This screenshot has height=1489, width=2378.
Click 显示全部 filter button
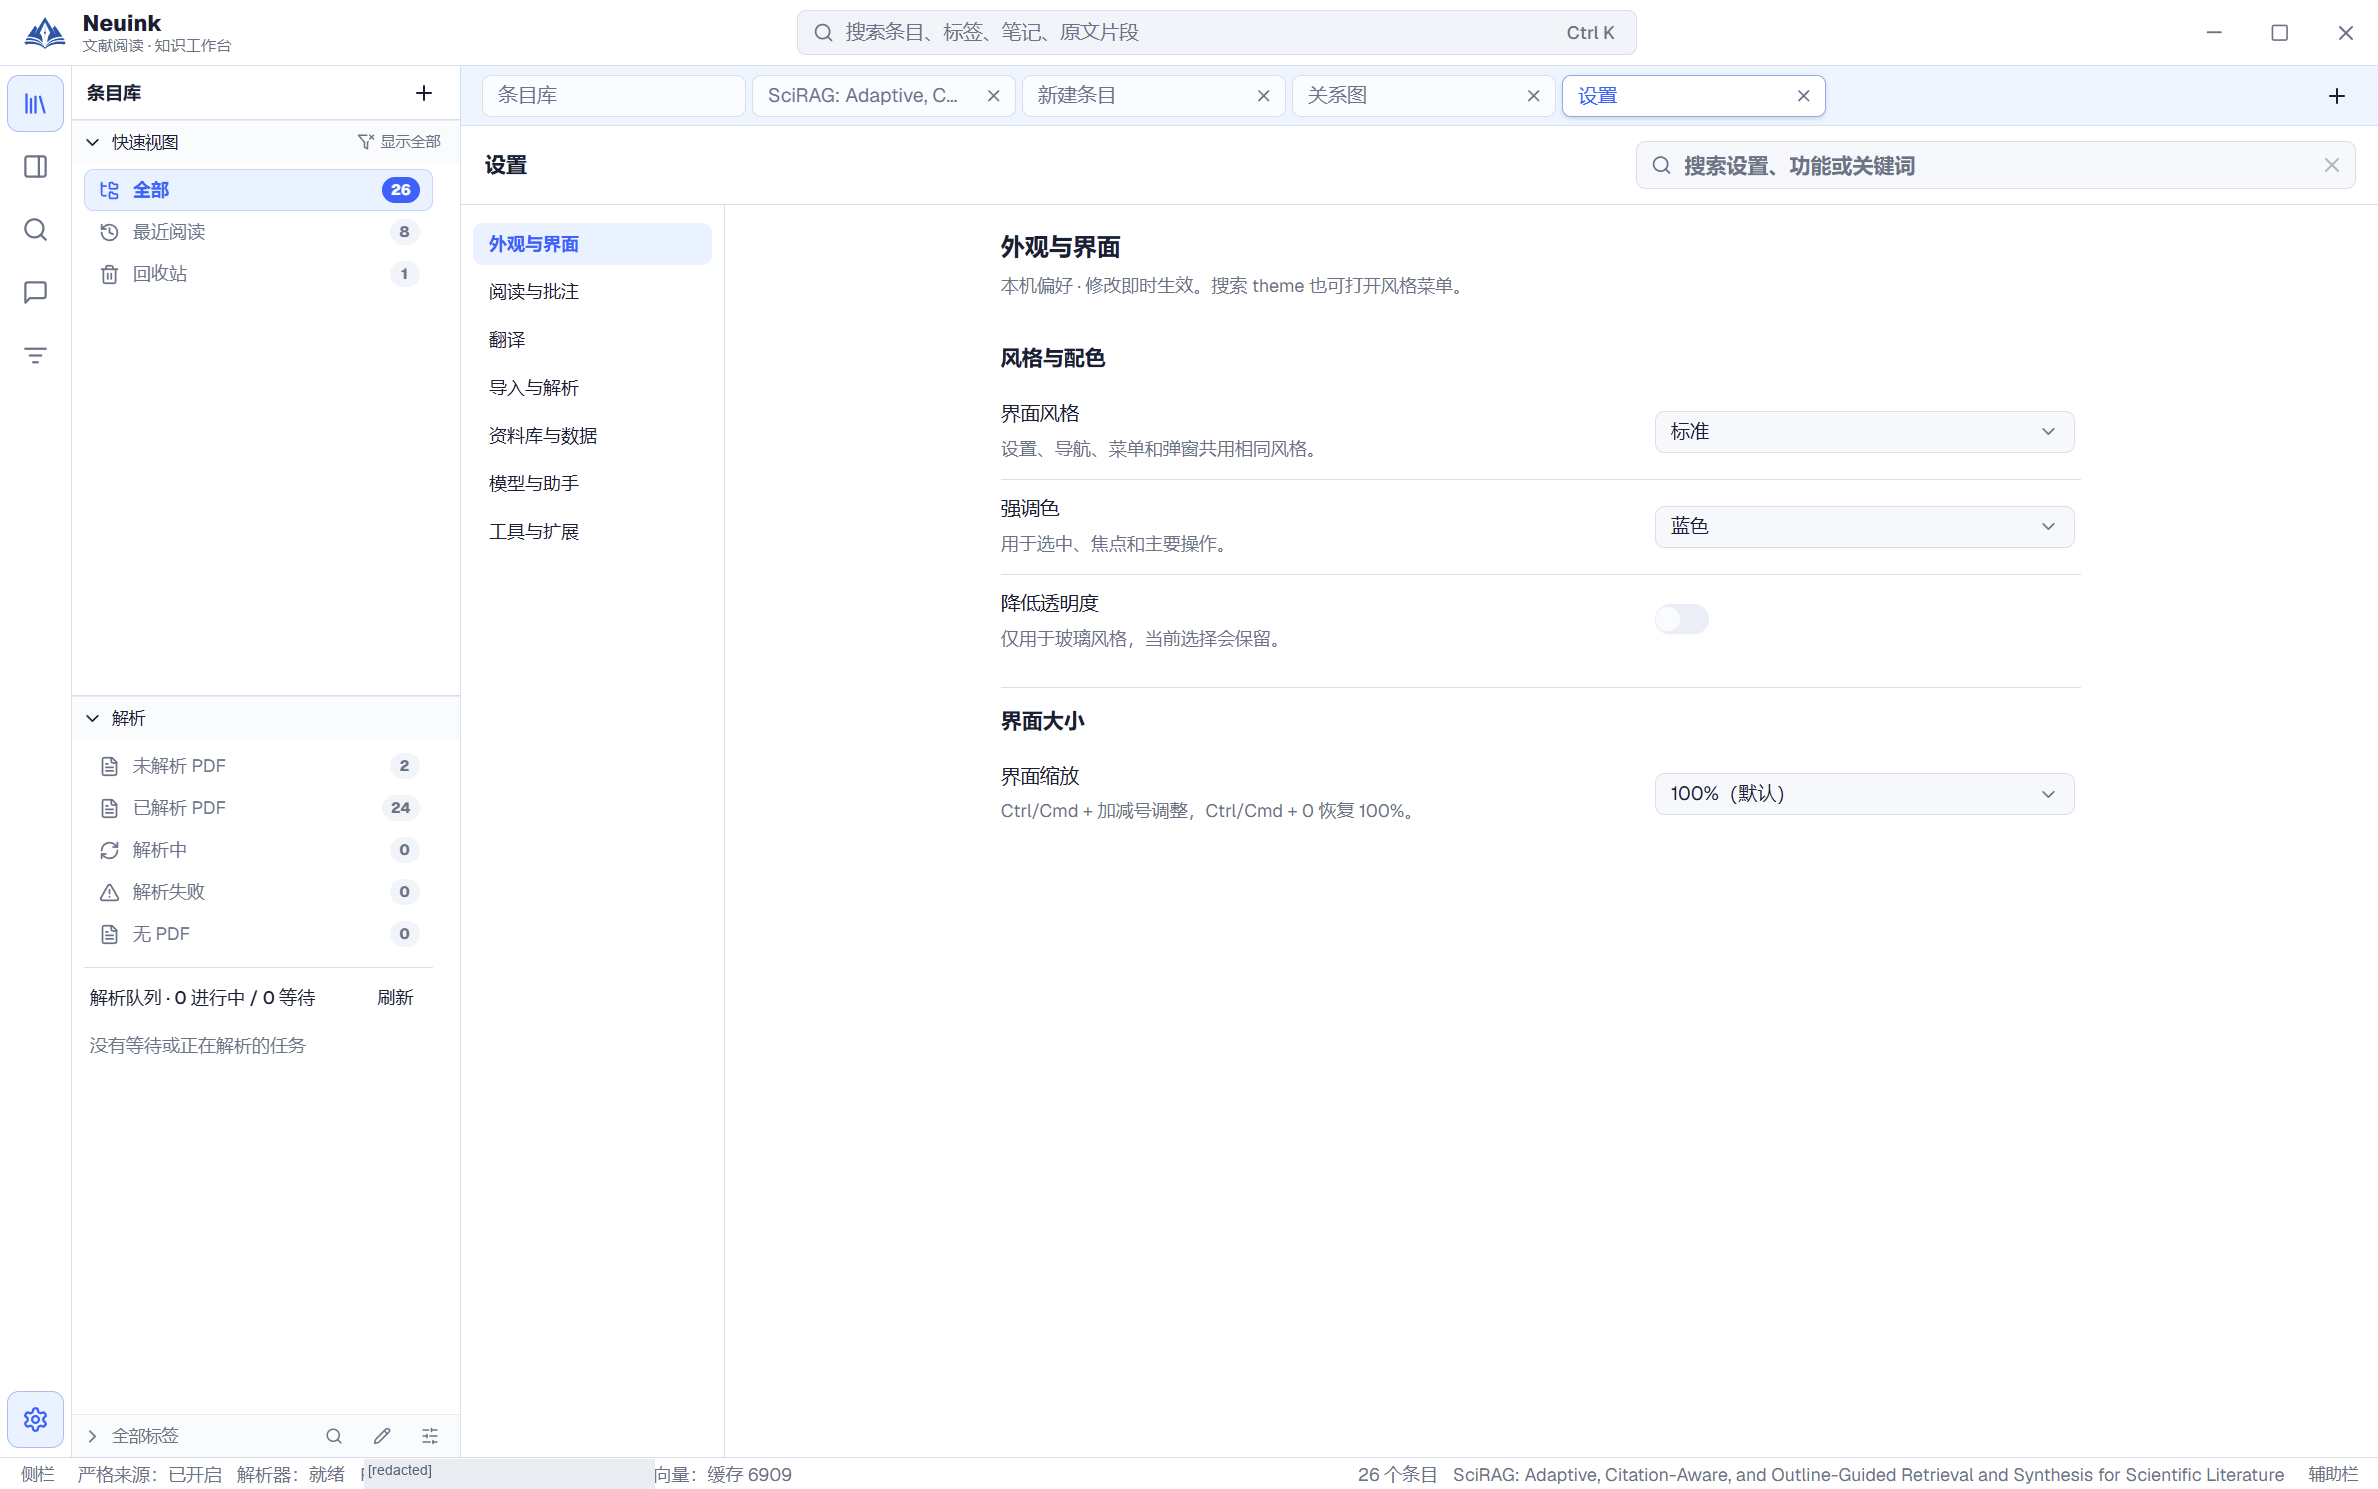click(399, 142)
